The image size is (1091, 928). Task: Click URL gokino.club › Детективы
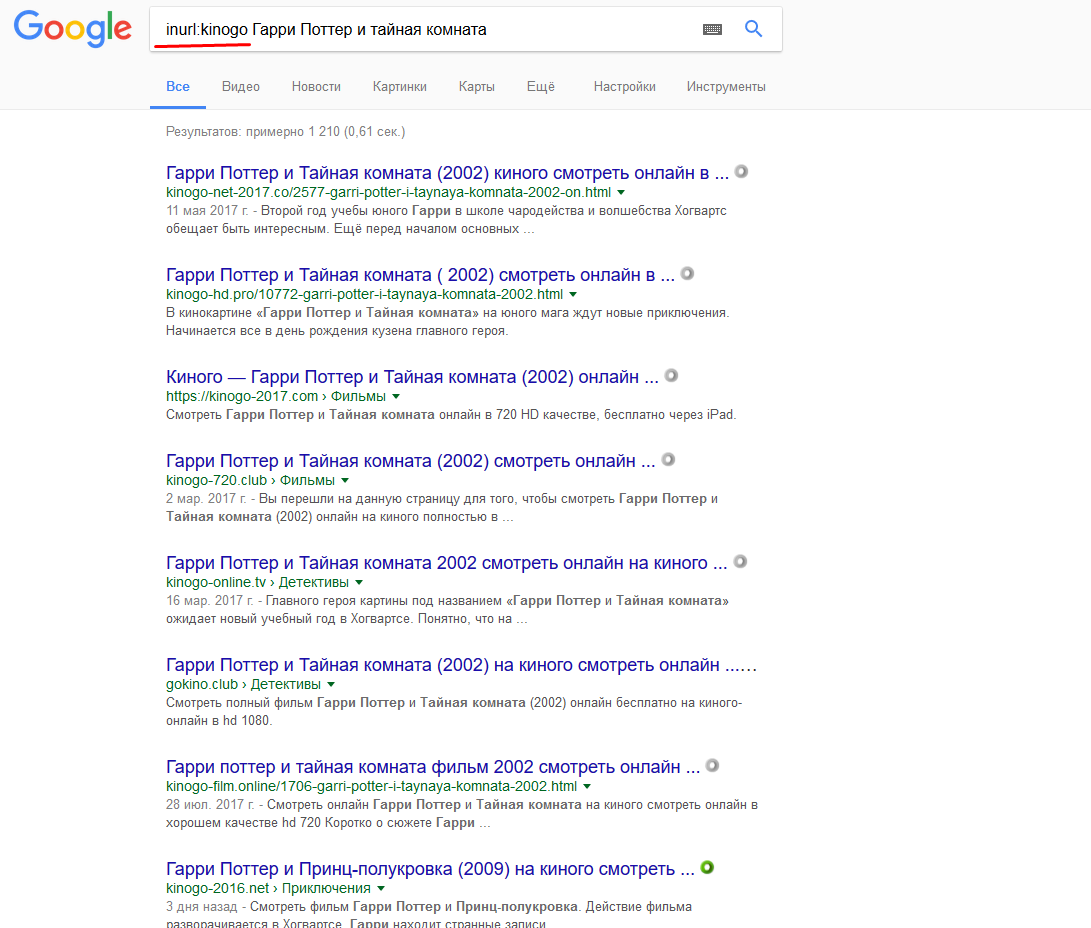coord(244,685)
